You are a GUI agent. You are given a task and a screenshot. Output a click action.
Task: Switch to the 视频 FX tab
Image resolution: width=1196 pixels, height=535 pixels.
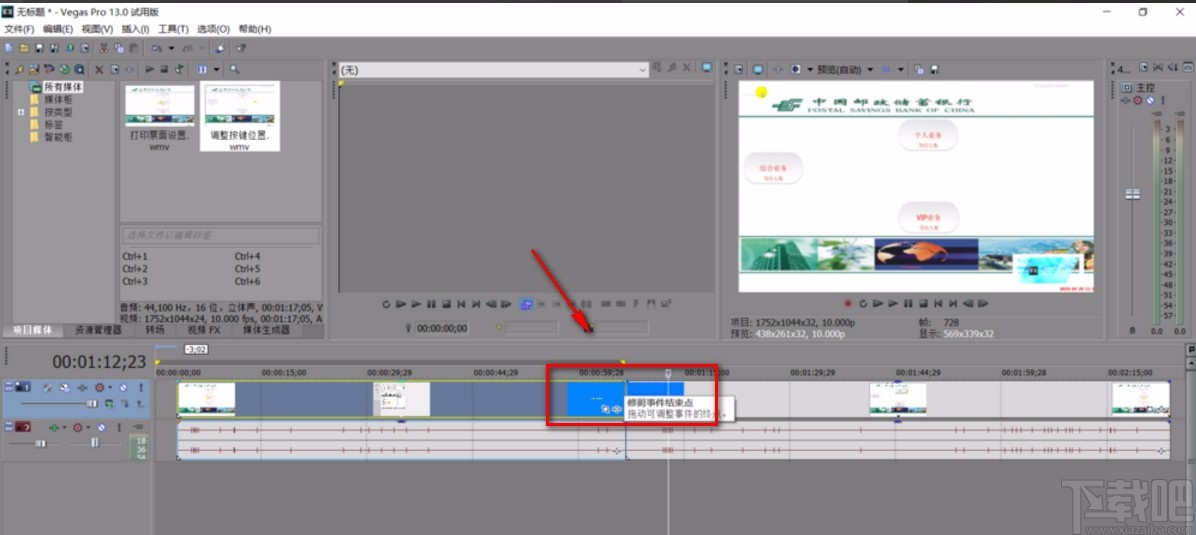(203, 329)
